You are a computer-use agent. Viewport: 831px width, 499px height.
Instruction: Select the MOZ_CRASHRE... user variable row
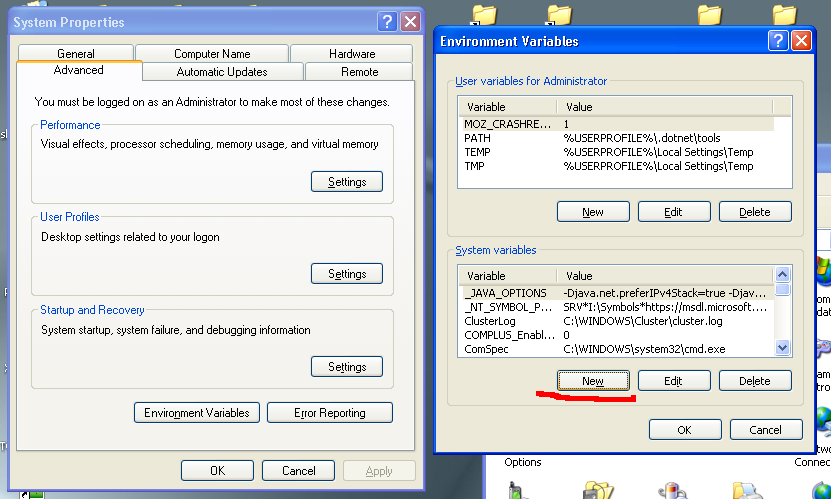tap(617, 124)
